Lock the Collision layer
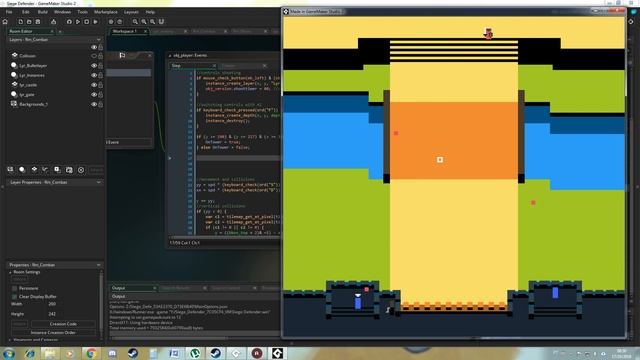The width and height of the screenshot is (640, 360). (100, 56)
